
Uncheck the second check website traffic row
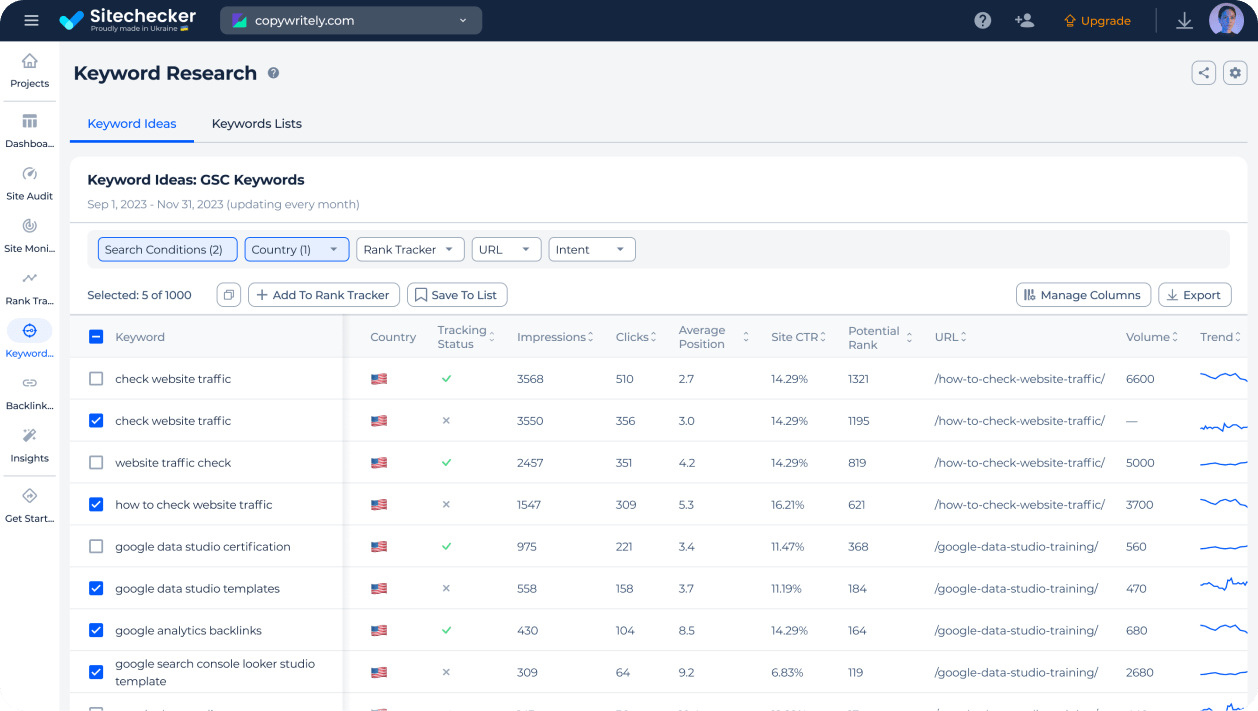[x=96, y=421]
